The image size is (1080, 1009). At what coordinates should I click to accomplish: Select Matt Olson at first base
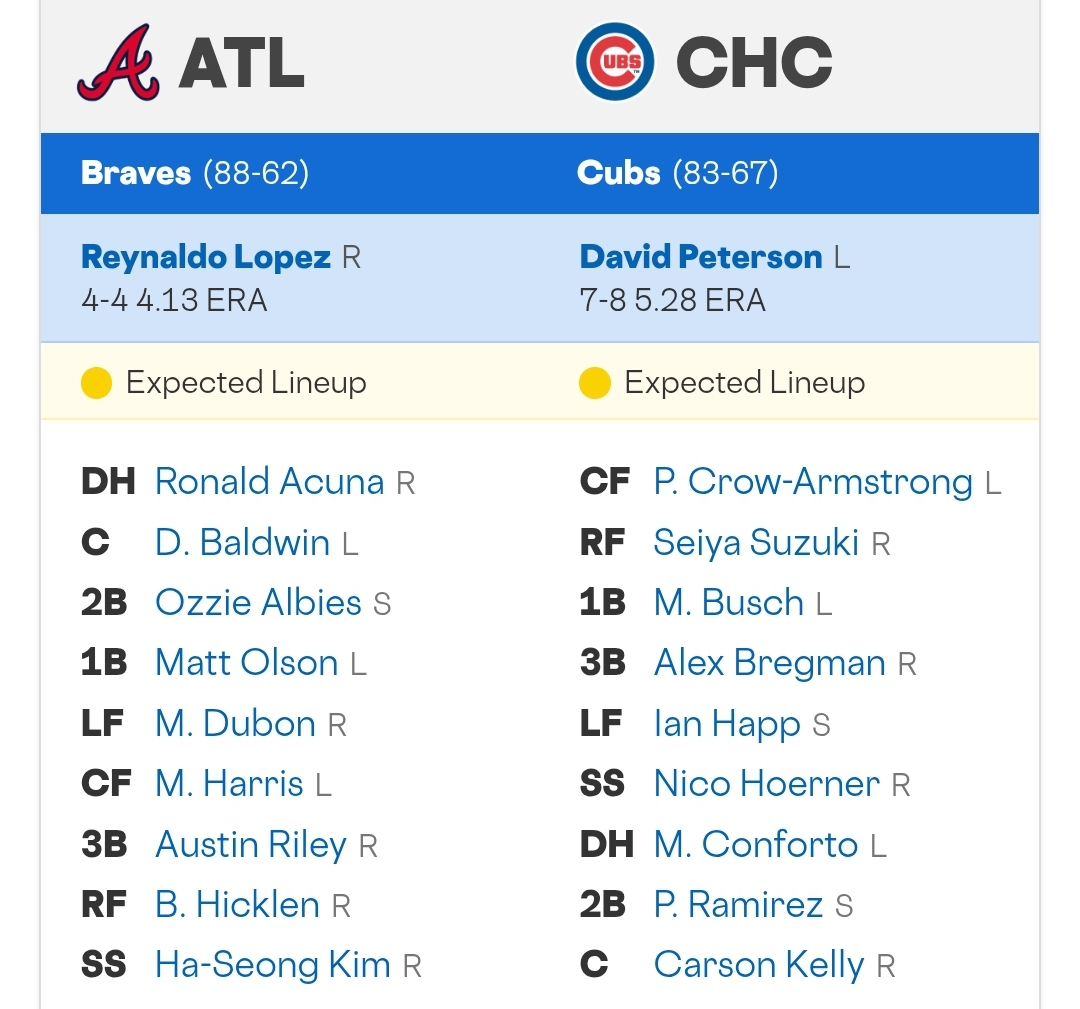coord(247,663)
